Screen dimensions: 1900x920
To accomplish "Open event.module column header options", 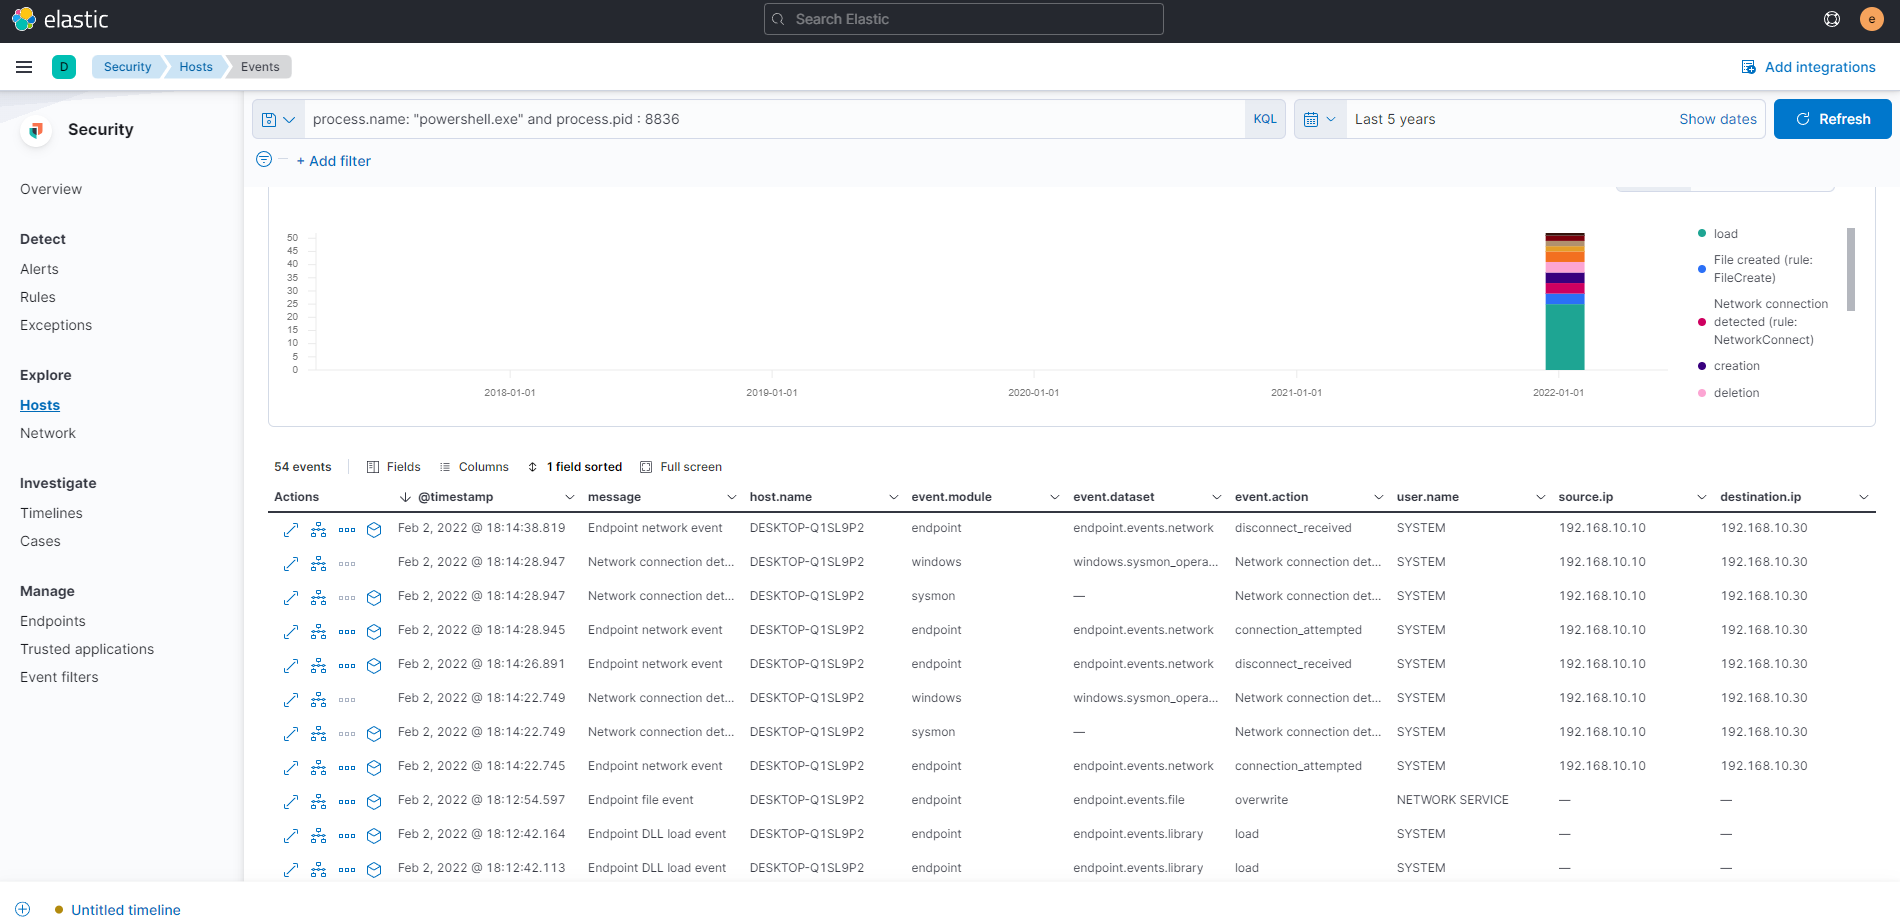I will [1054, 497].
